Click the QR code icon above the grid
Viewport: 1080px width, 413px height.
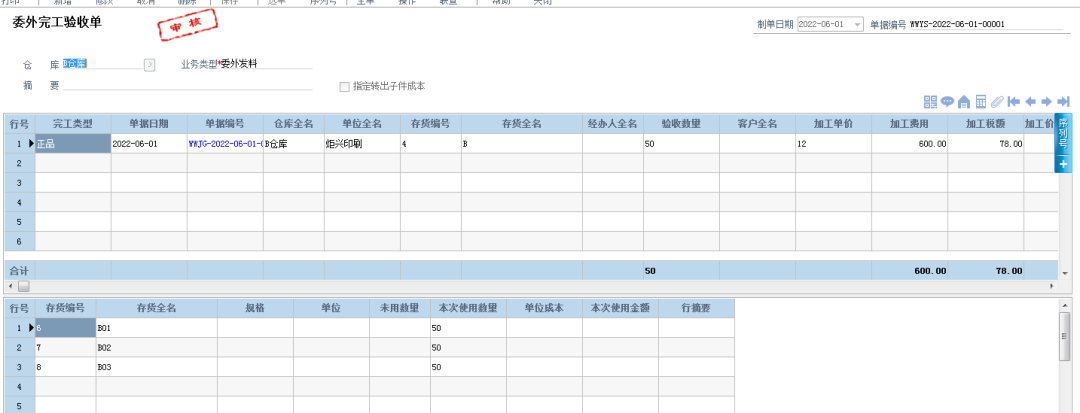tap(930, 101)
